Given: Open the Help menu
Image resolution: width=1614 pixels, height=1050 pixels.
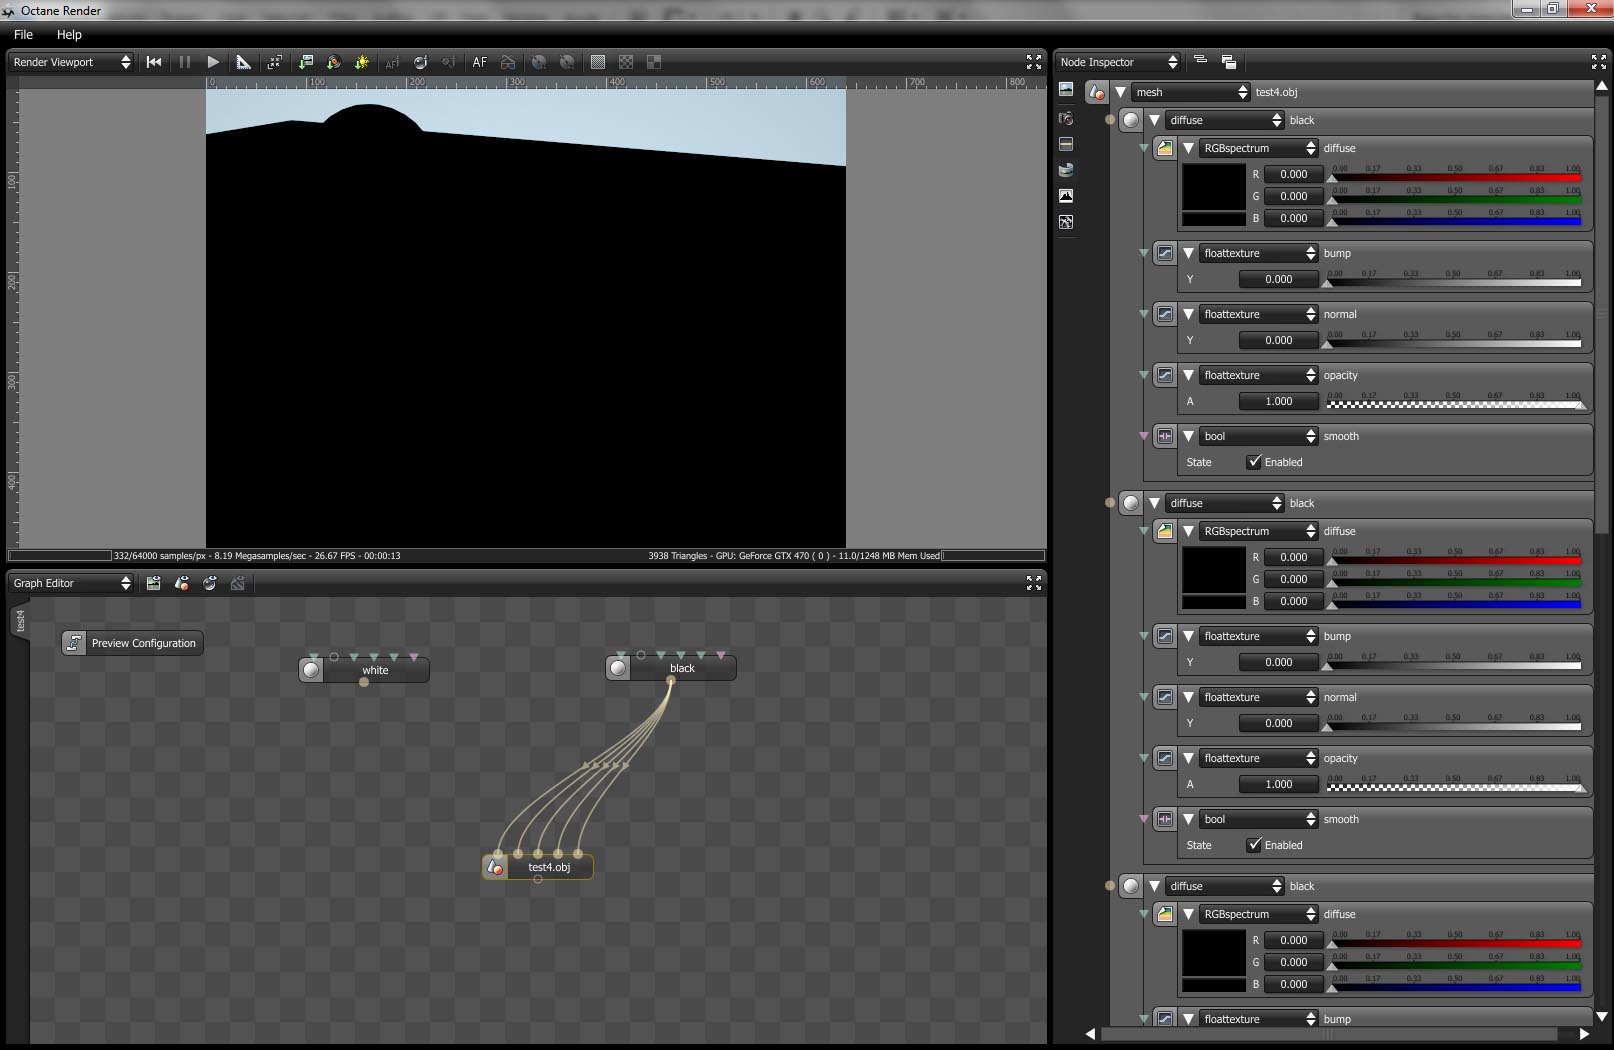Looking at the screenshot, I should tap(69, 34).
